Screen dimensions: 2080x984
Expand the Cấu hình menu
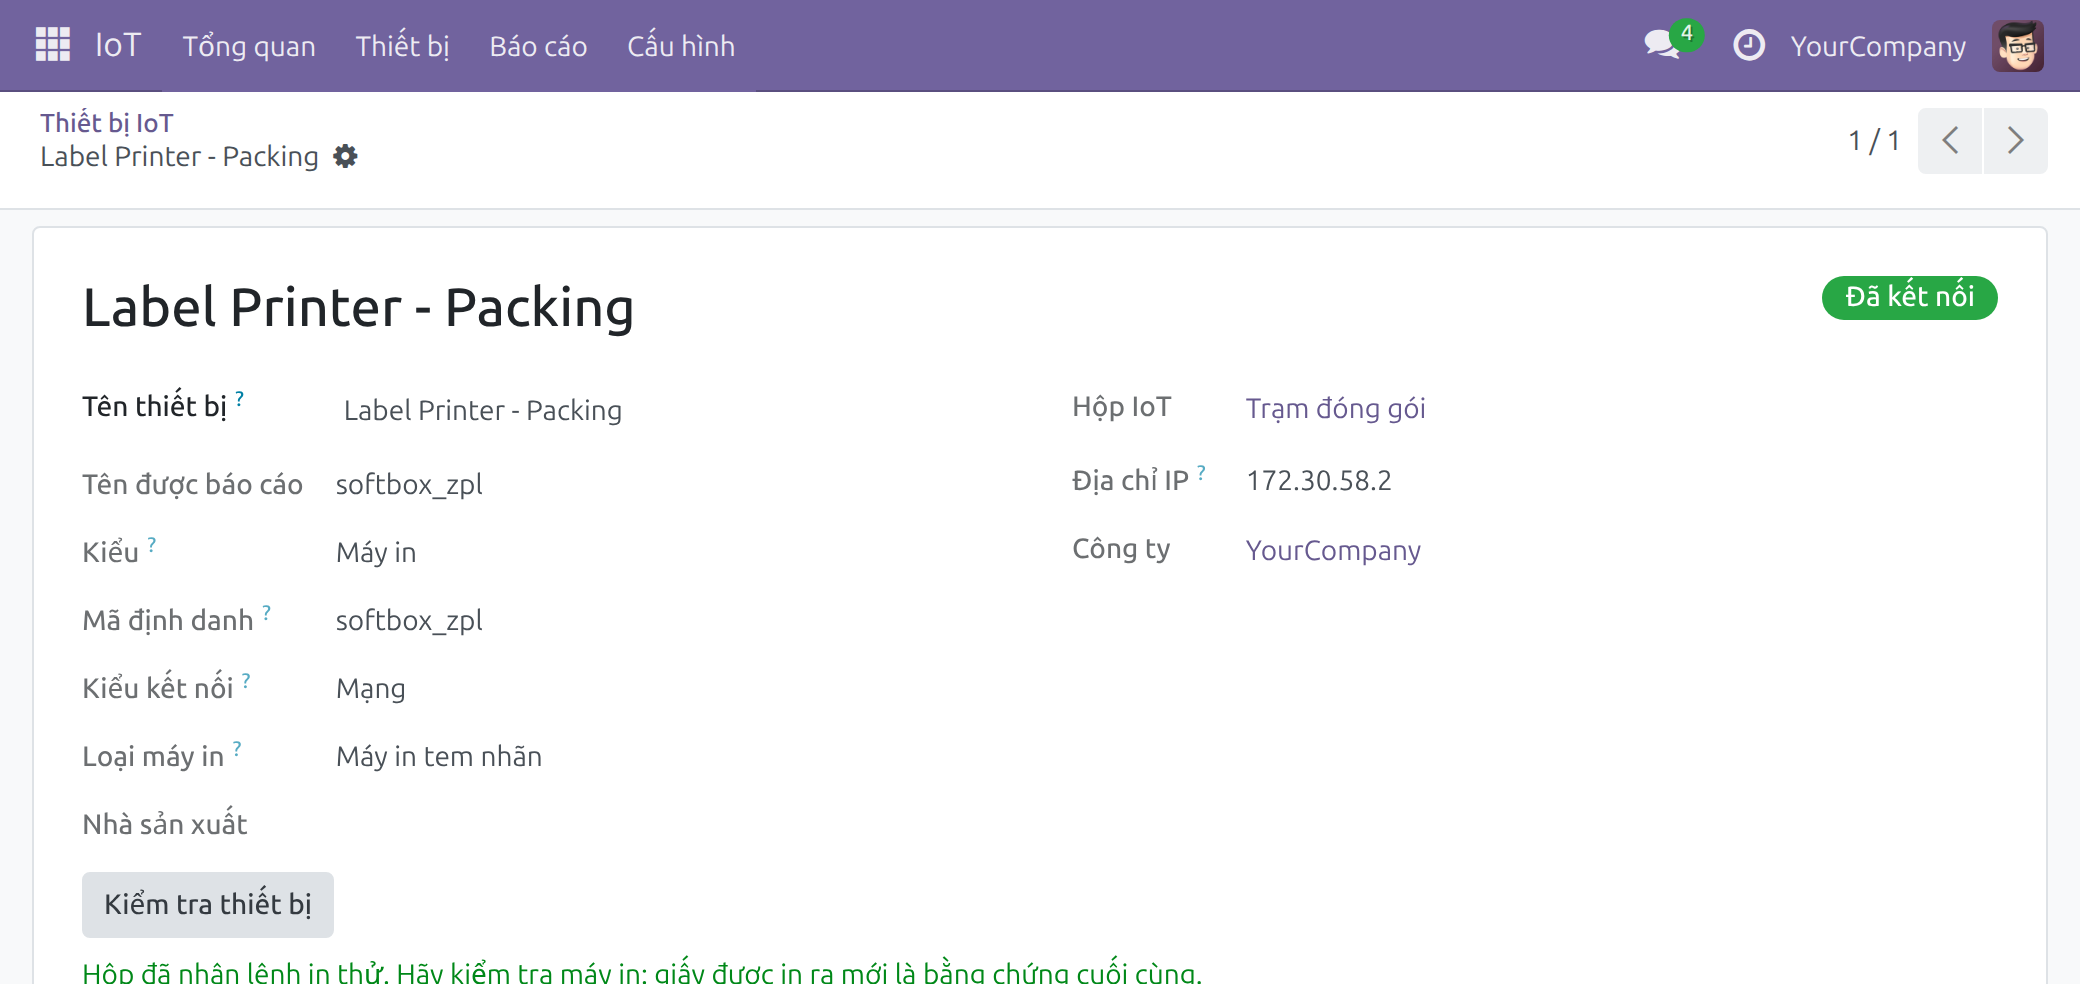pyautogui.click(x=681, y=46)
